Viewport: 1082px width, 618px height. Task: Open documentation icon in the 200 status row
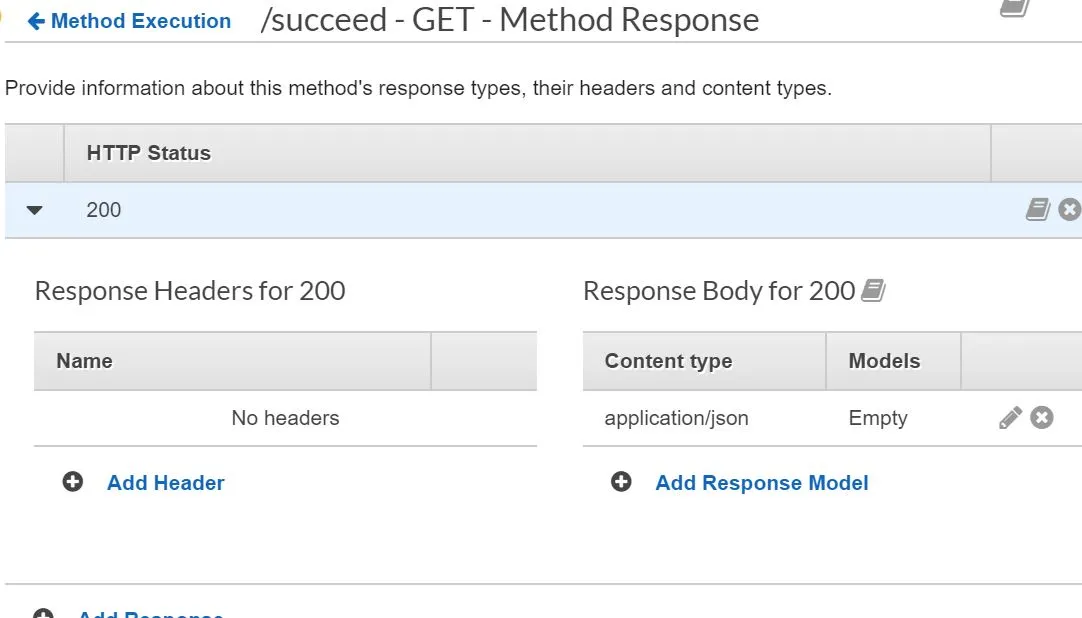[x=1038, y=209]
